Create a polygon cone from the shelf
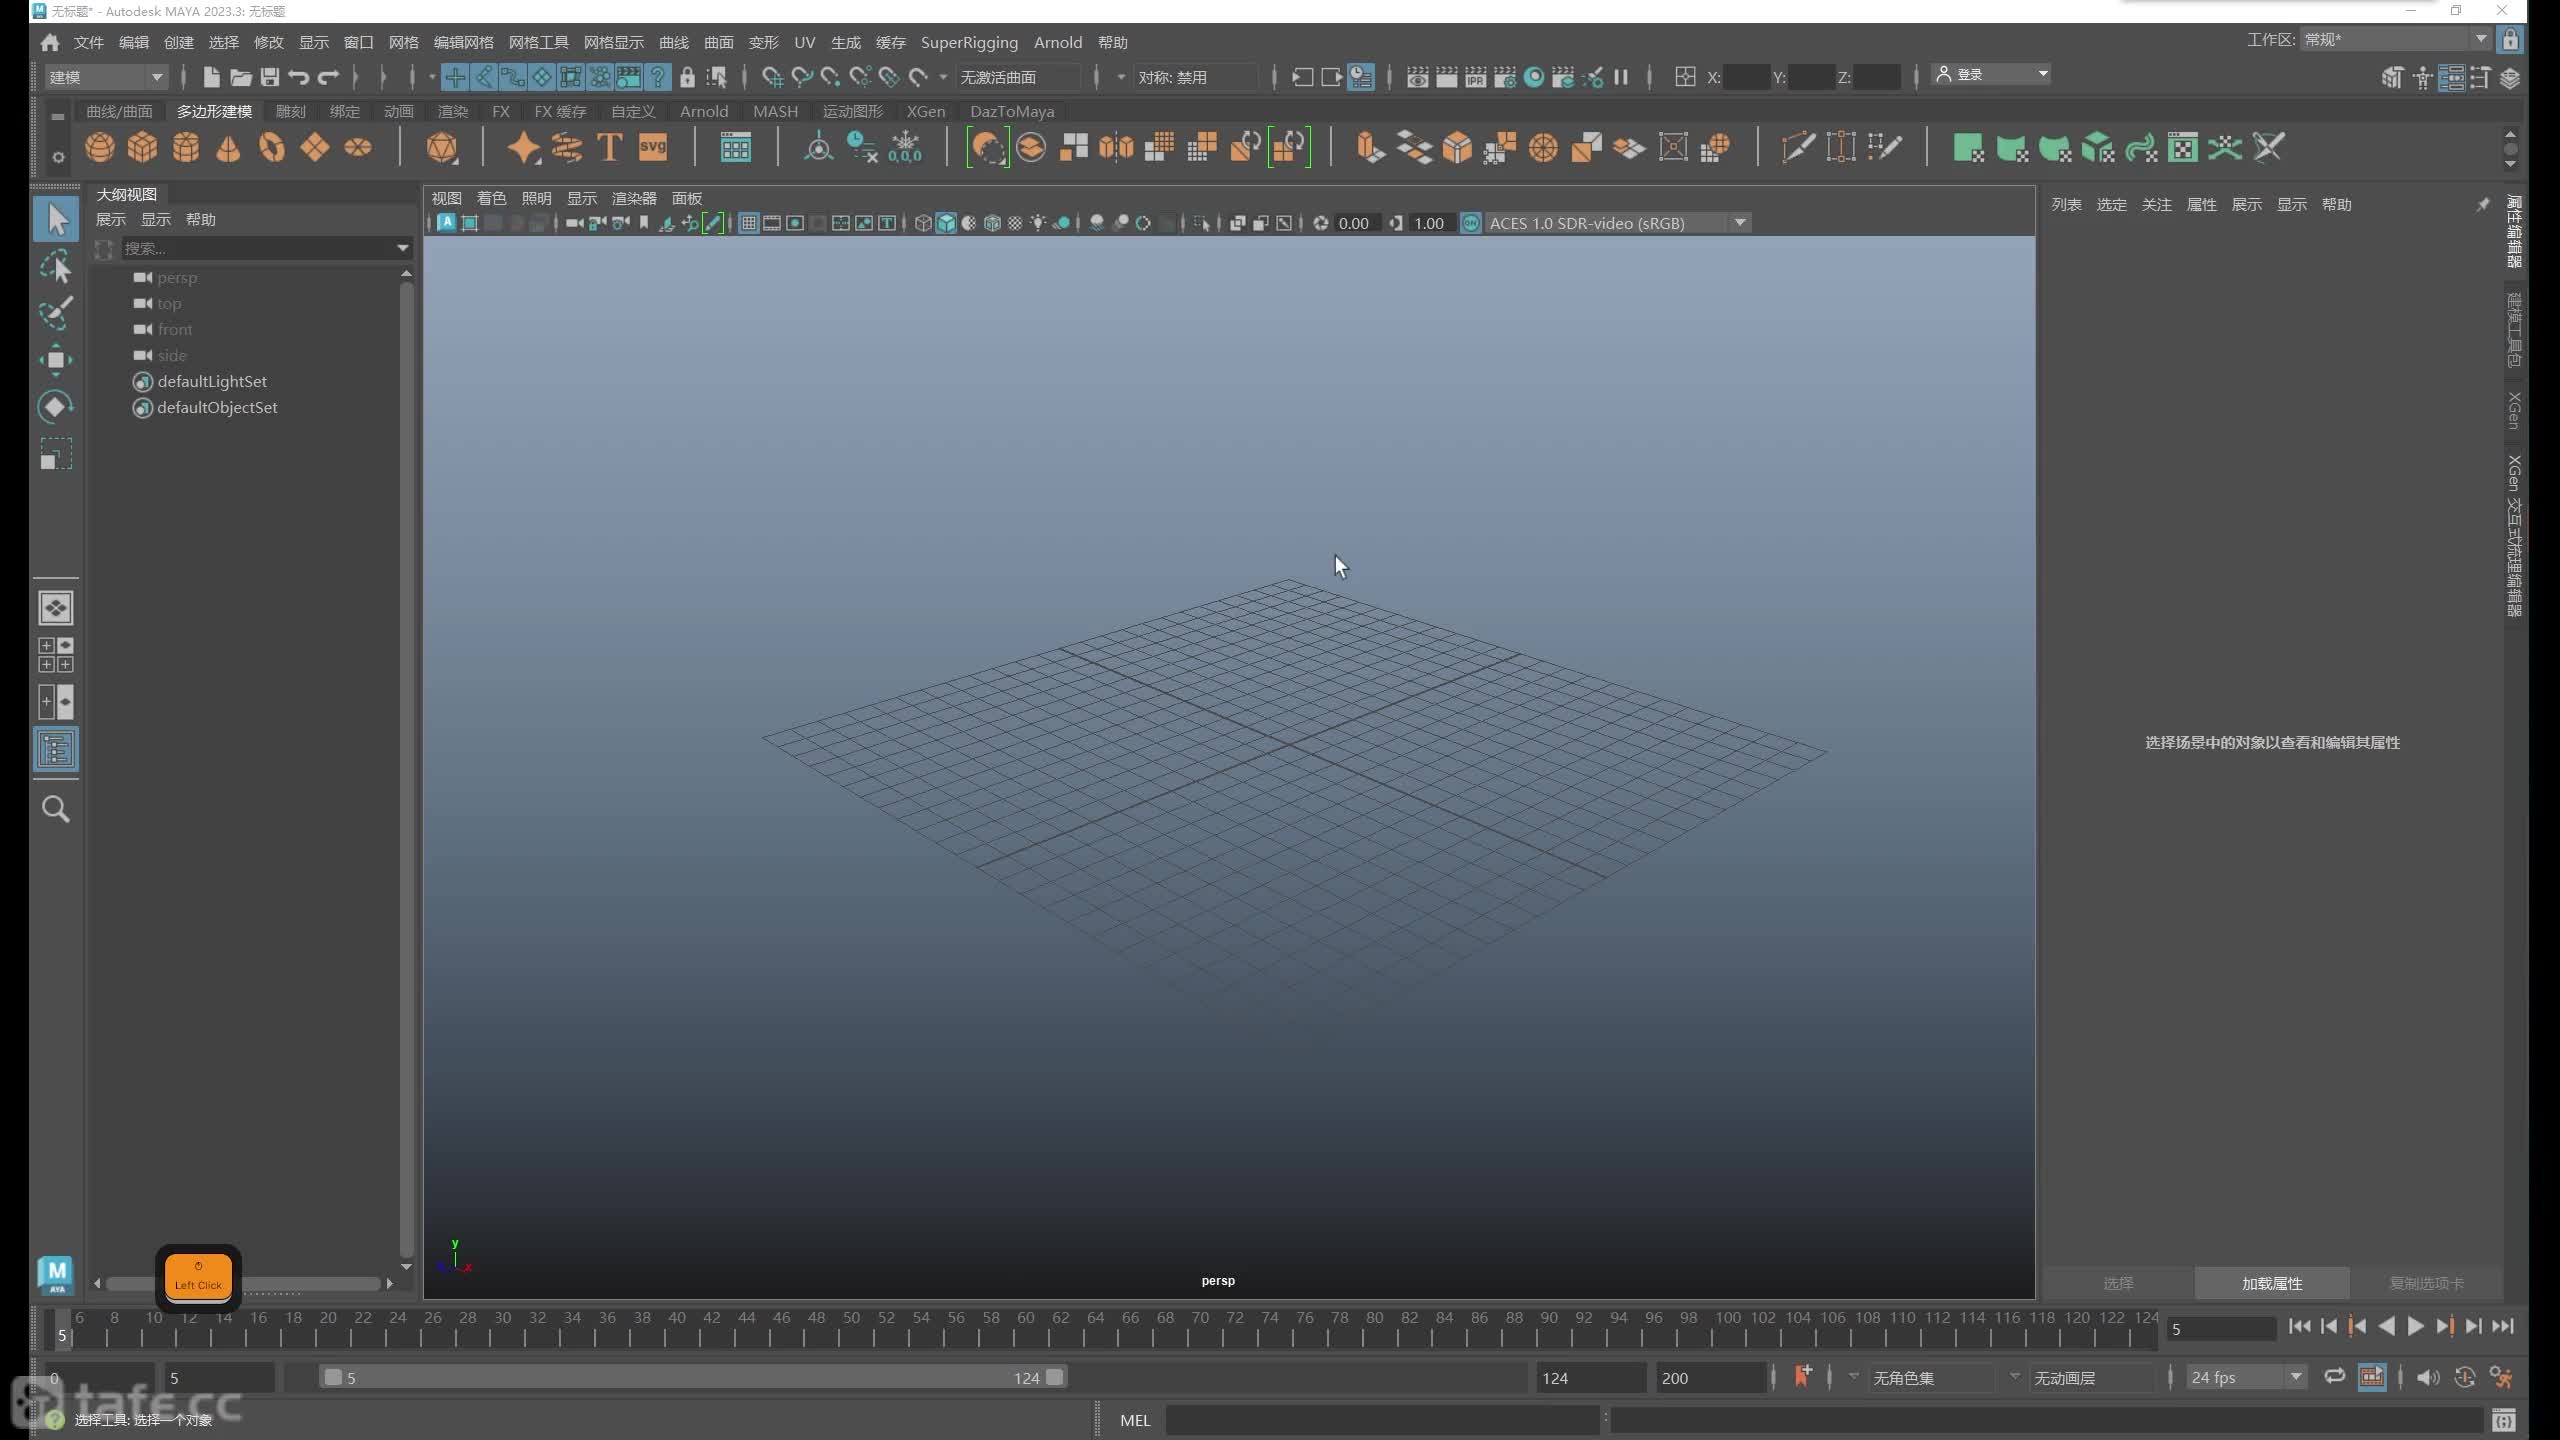This screenshot has height=1440, width=2560. pyautogui.click(x=228, y=148)
